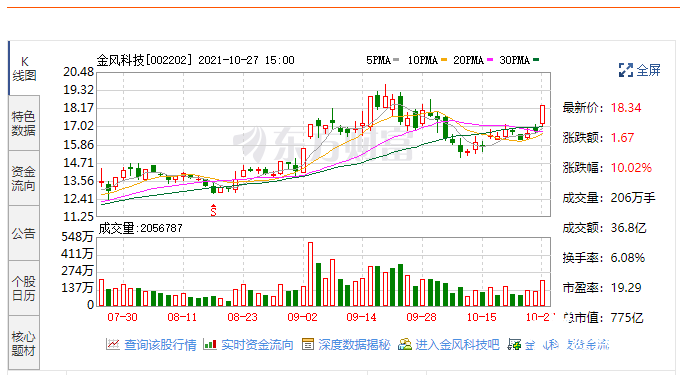Click the orange 10PMA legend swatch
This screenshot has width=680, height=375.
[444, 60]
